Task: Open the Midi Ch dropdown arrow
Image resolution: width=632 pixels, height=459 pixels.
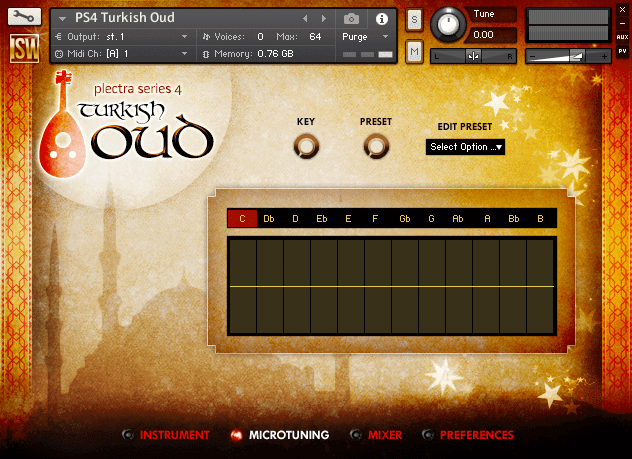Action: pyautogui.click(x=184, y=54)
